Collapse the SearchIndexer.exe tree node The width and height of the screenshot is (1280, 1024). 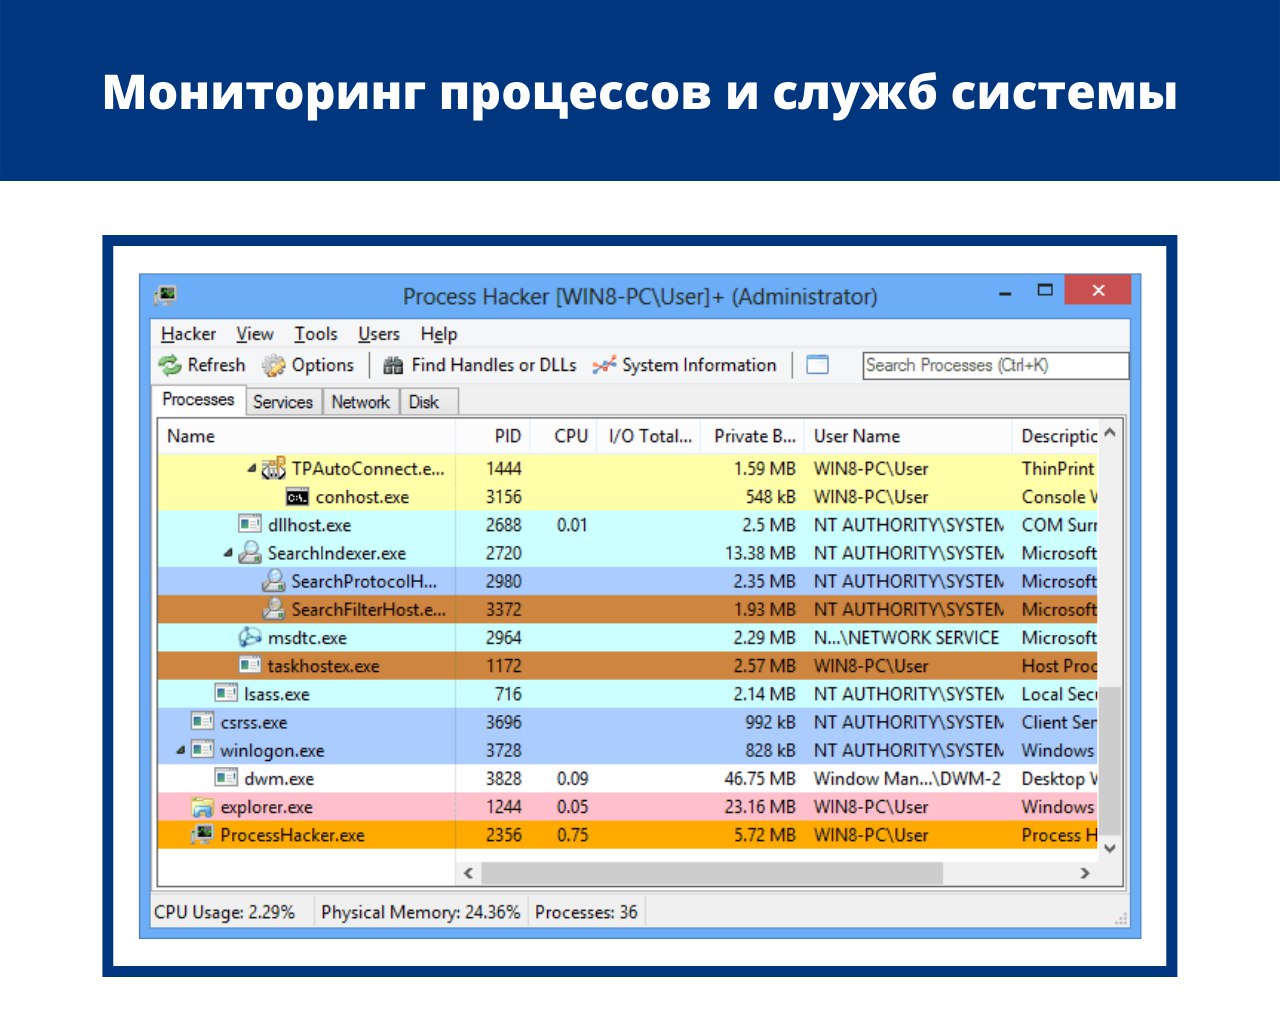(228, 552)
